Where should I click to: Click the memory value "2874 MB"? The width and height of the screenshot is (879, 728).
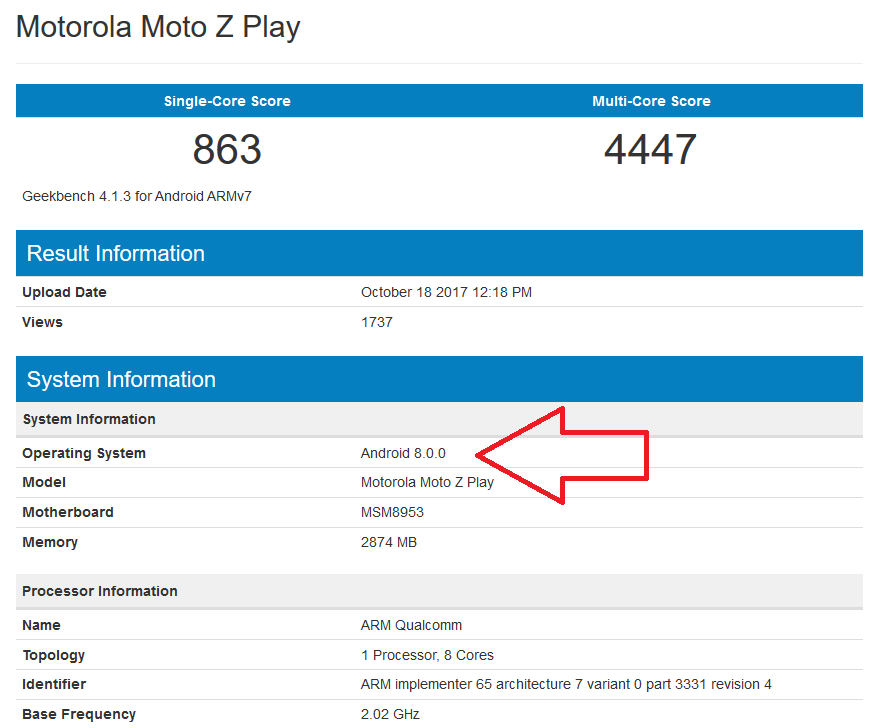[x=388, y=542]
